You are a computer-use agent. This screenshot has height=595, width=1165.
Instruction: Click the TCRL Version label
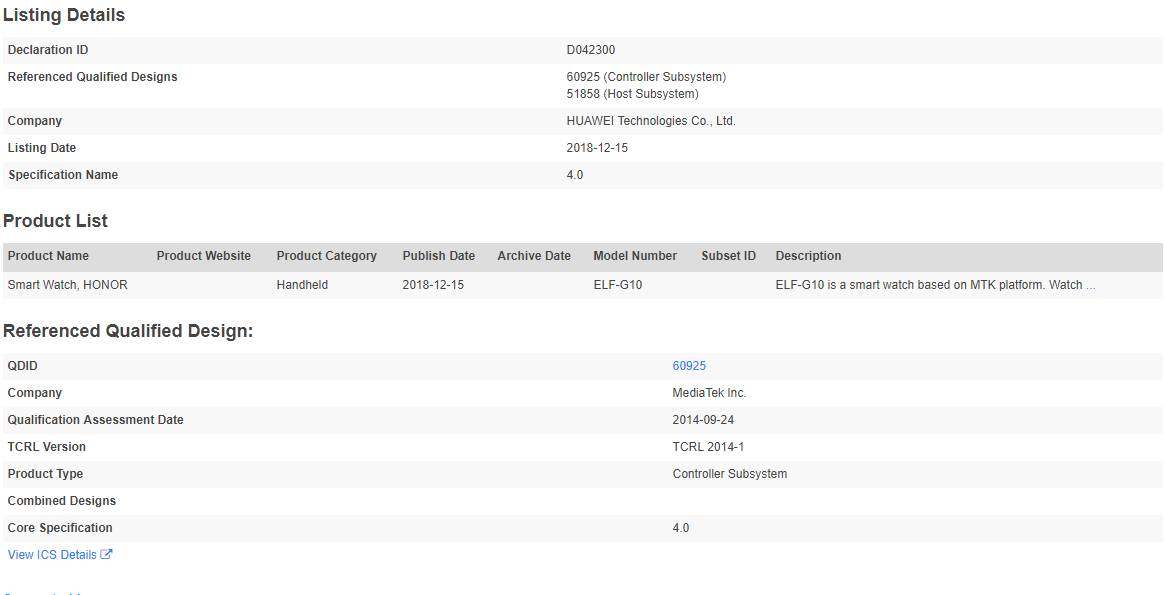point(46,446)
